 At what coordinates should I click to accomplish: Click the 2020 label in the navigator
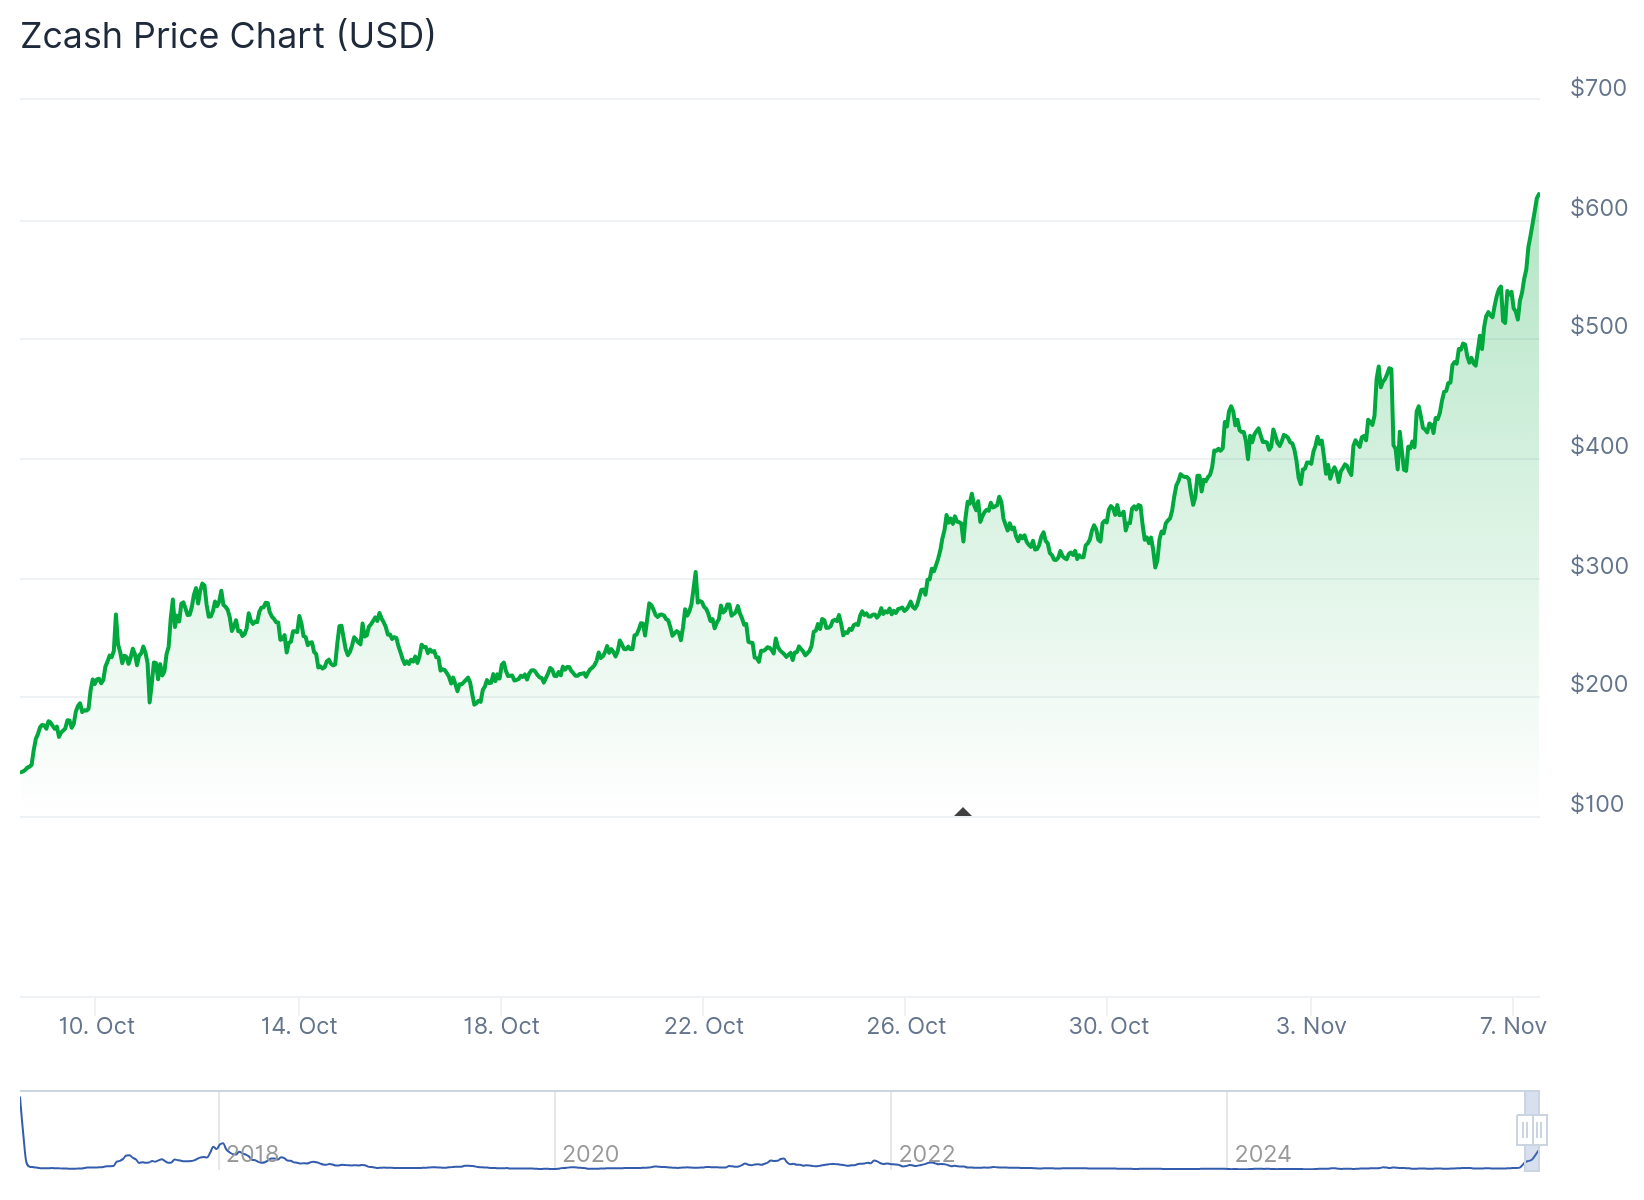pyautogui.click(x=591, y=1154)
